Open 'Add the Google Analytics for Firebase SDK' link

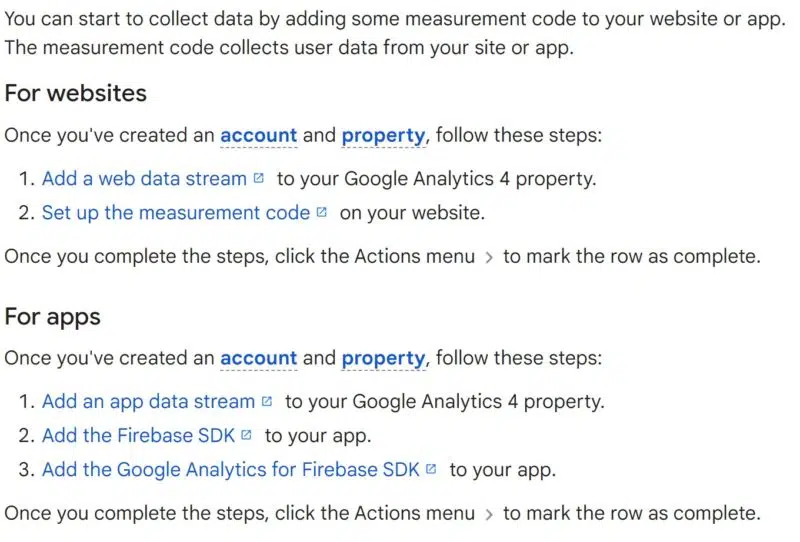tap(230, 469)
